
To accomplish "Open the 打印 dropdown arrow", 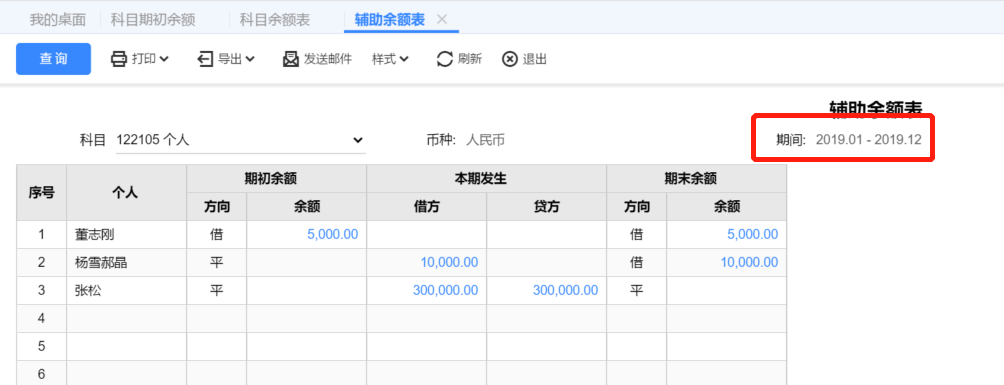I will point(163,59).
